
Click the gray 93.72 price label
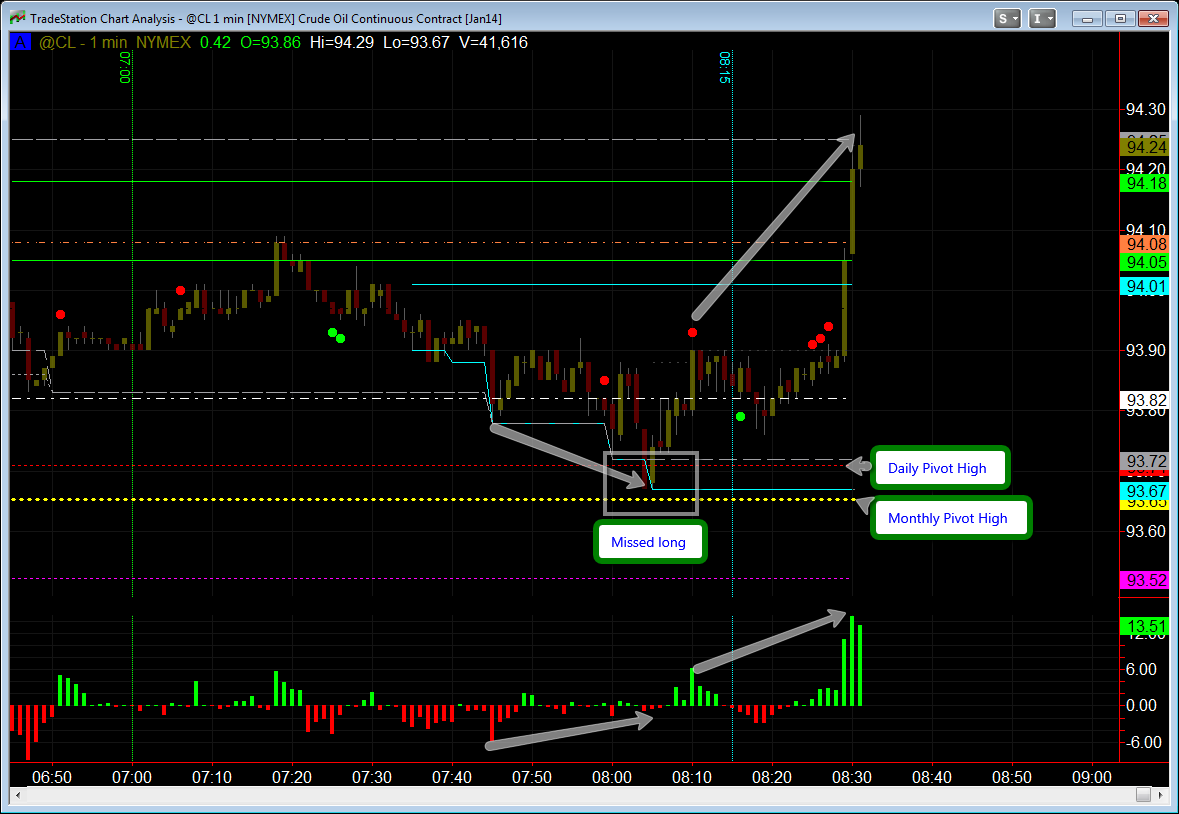[1144, 461]
